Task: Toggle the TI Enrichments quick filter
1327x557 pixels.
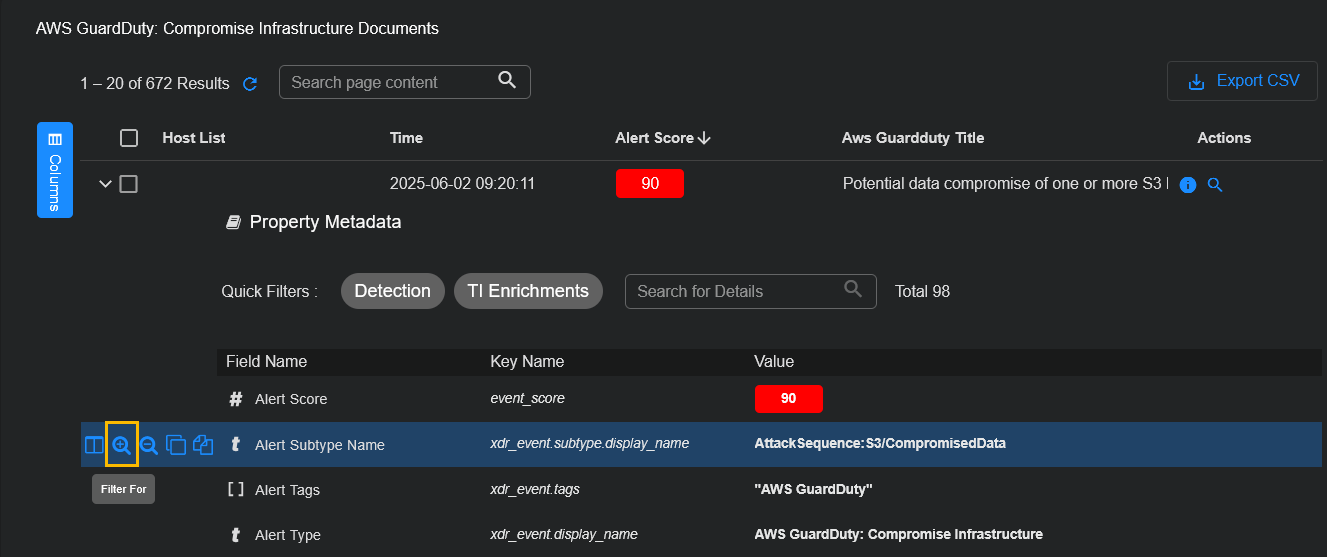Action: pyautogui.click(x=528, y=291)
